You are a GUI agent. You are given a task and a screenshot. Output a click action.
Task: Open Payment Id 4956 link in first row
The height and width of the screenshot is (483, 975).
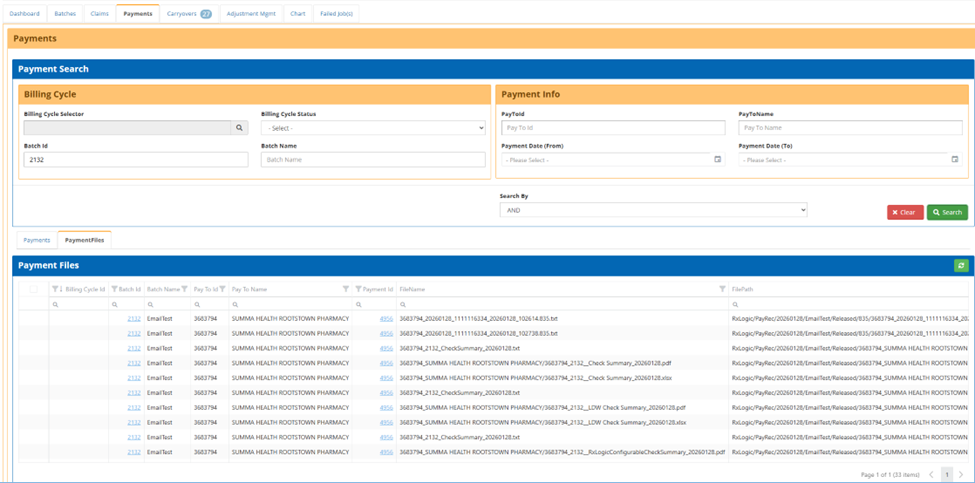(x=386, y=318)
